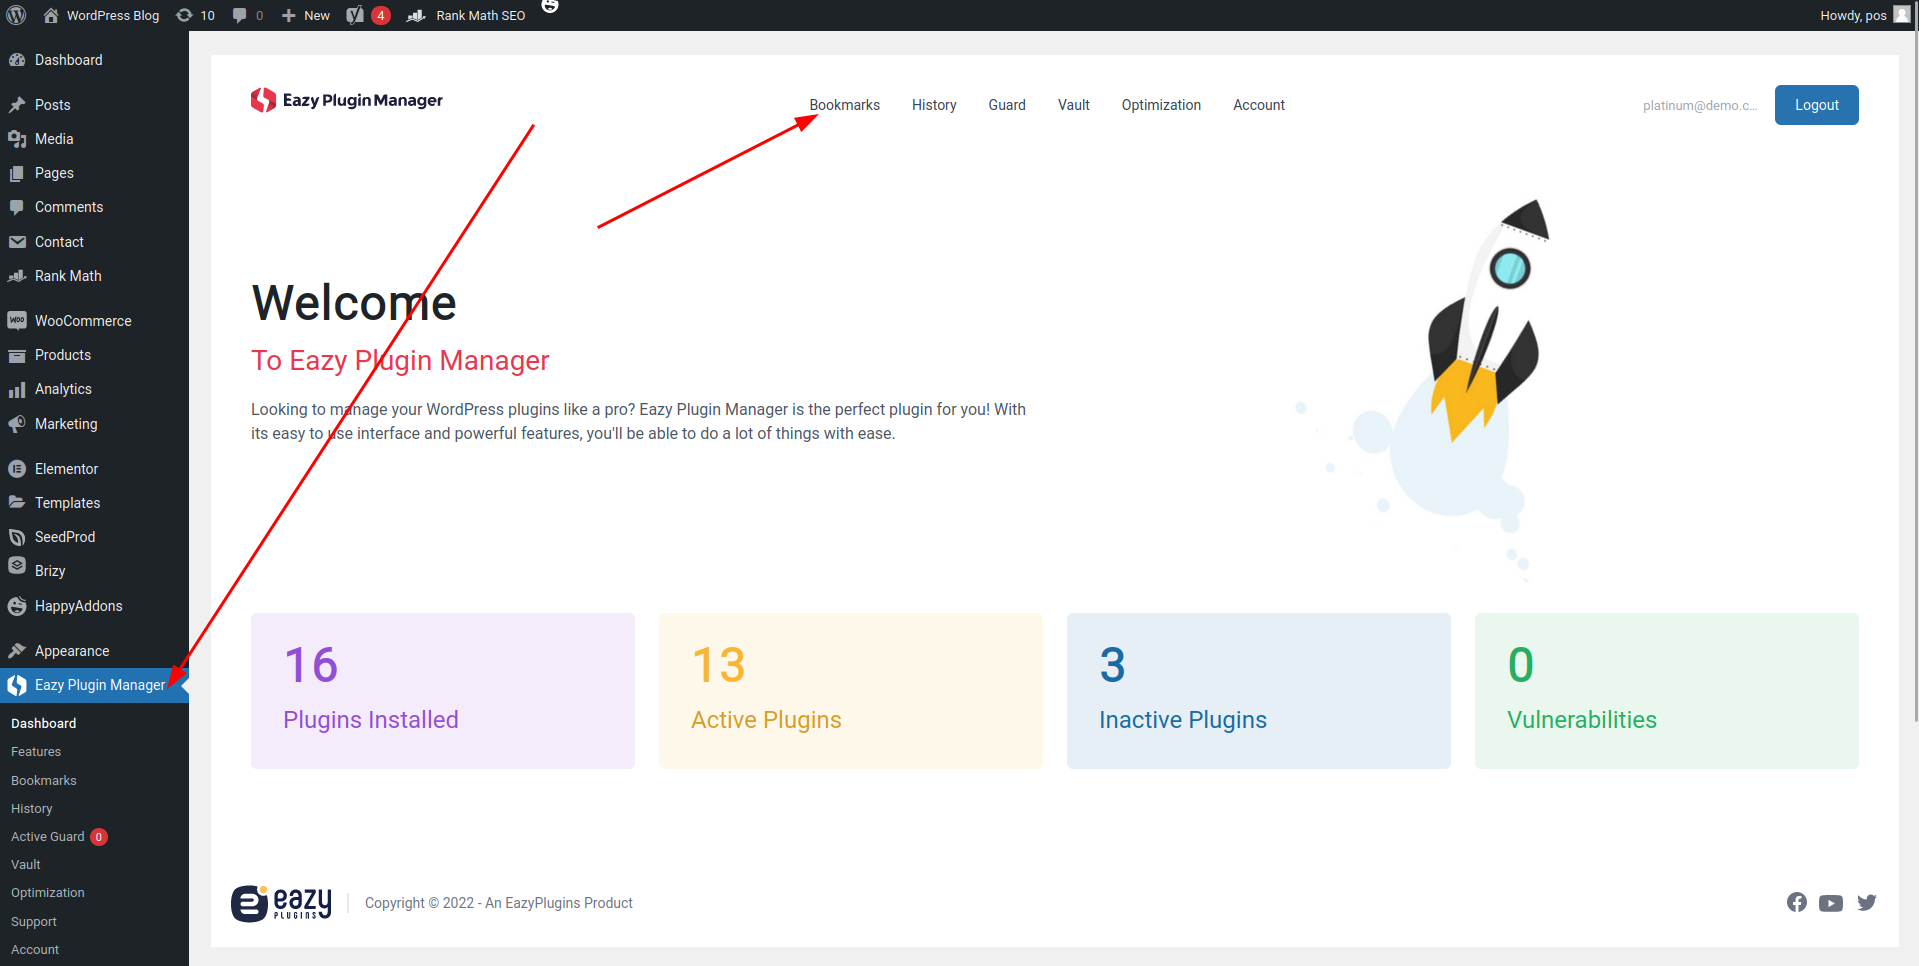Switch to the Bookmarks tab
The height and width of the screenshot is (966, 1919).
[844, 105]
